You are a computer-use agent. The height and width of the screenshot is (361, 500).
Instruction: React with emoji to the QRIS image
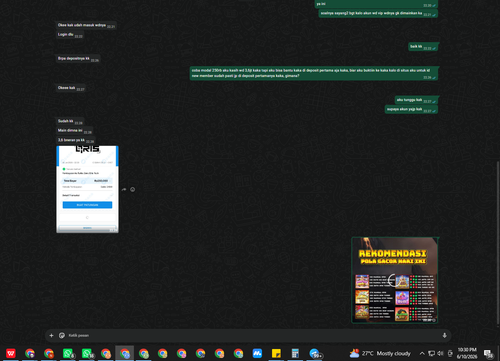click(132, 189)
